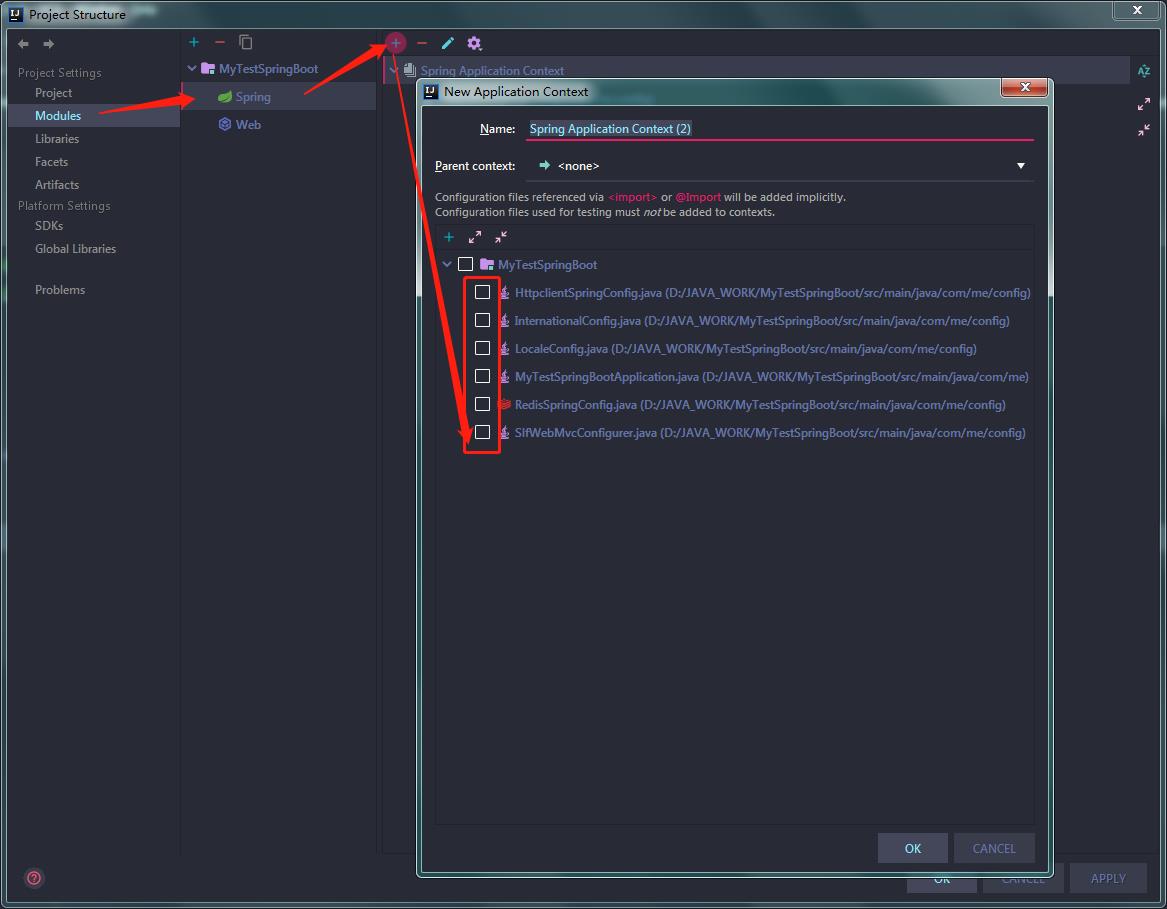Confirm the dialog with OK
This screenshot has width=1167, height=909.
pyautogui.click(x=912, y=848)
